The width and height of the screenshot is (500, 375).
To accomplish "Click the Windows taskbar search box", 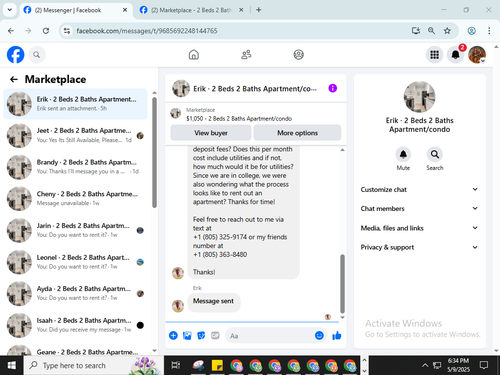I will pyautogui.click(x=94, y=365).
